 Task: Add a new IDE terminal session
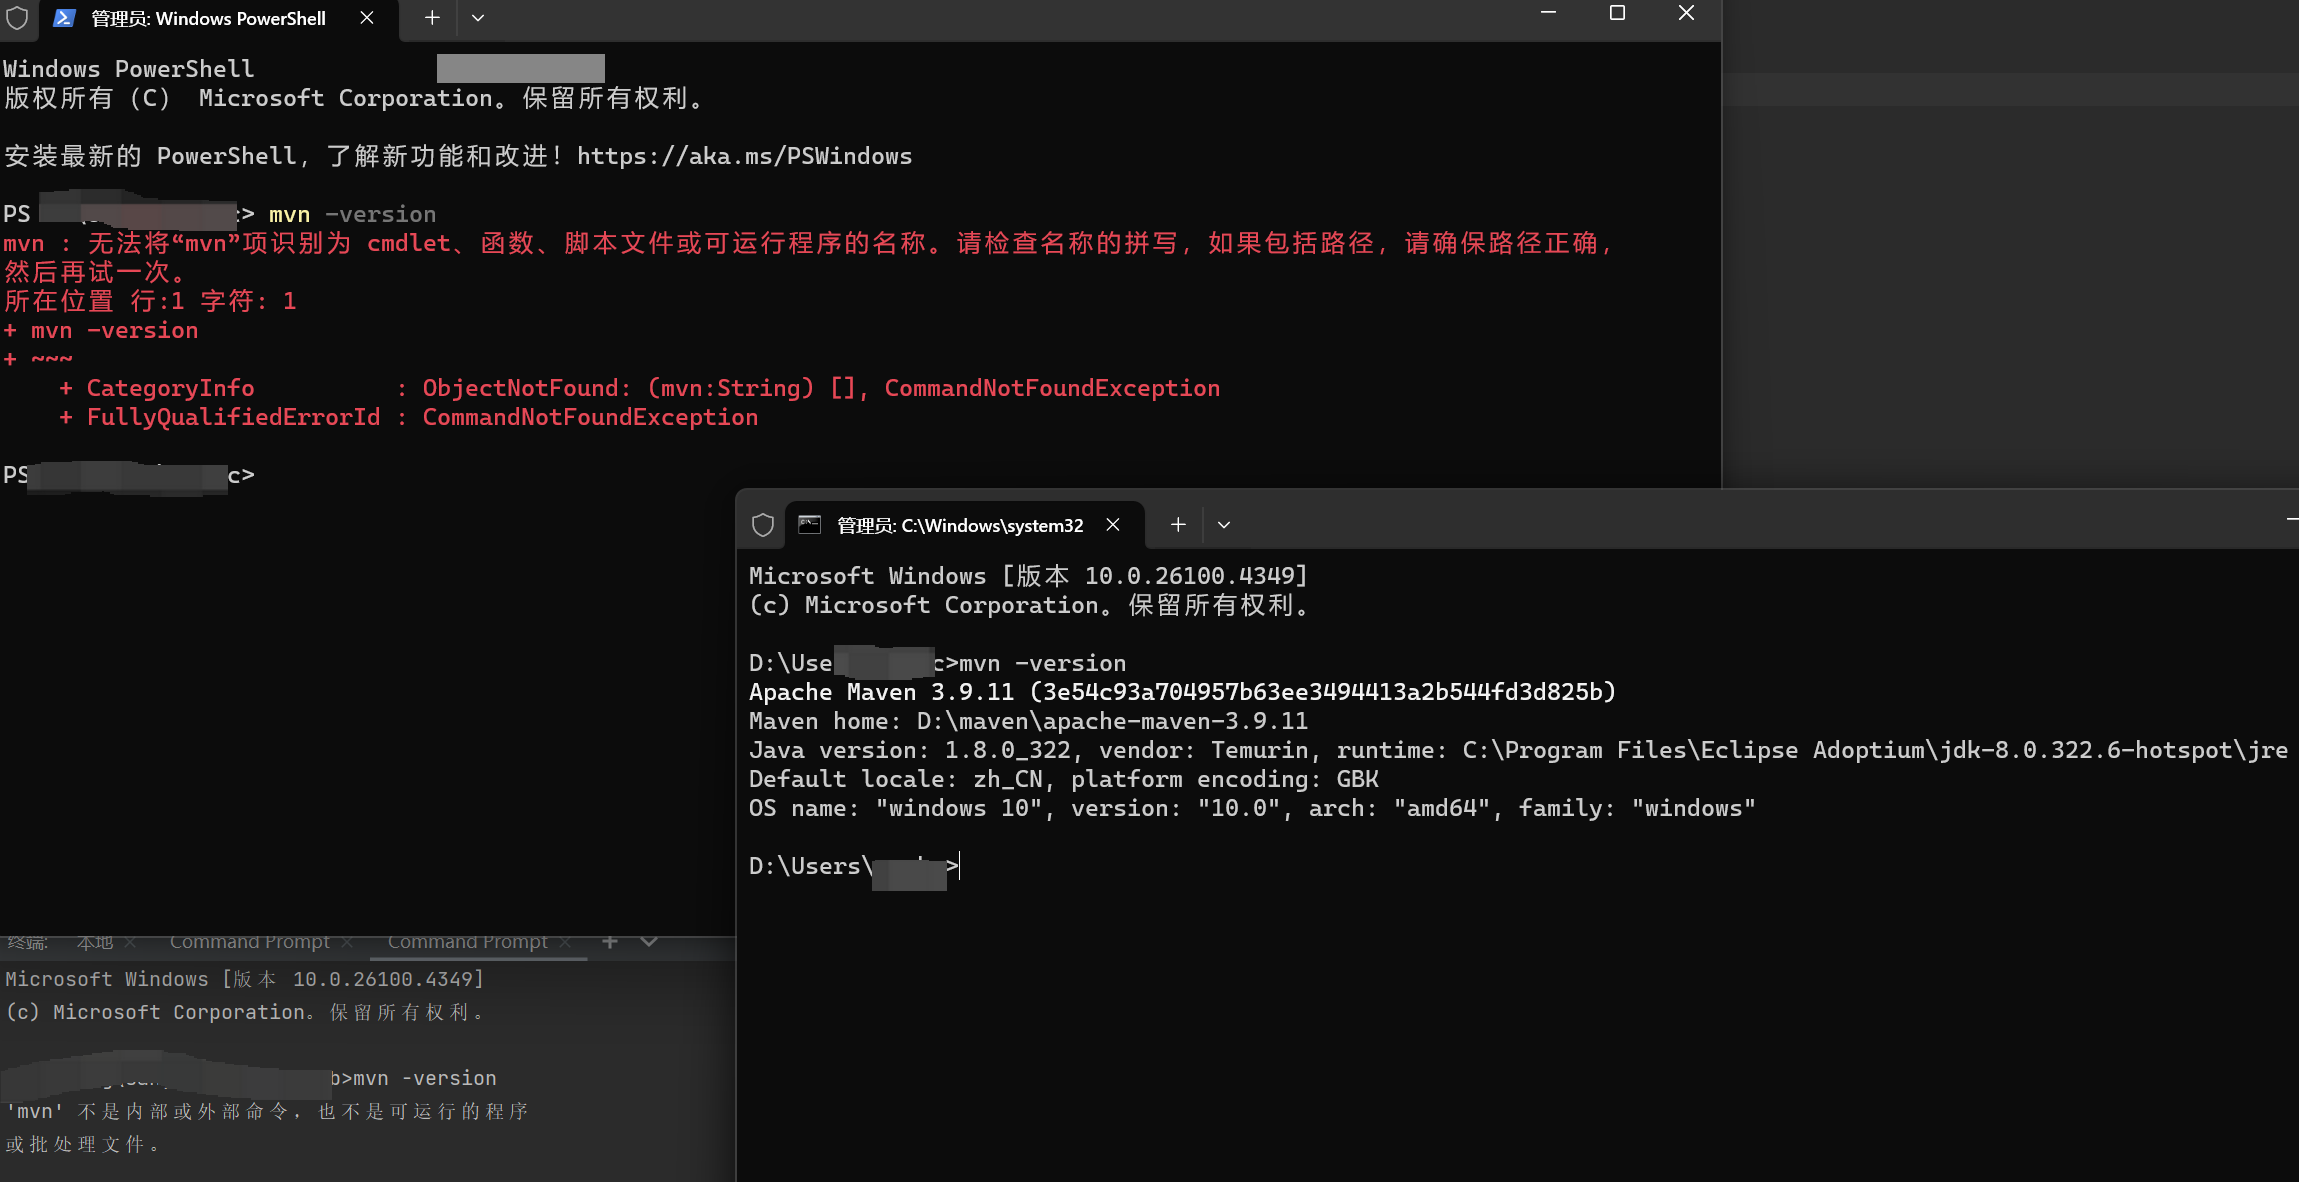tap(610, 942)
